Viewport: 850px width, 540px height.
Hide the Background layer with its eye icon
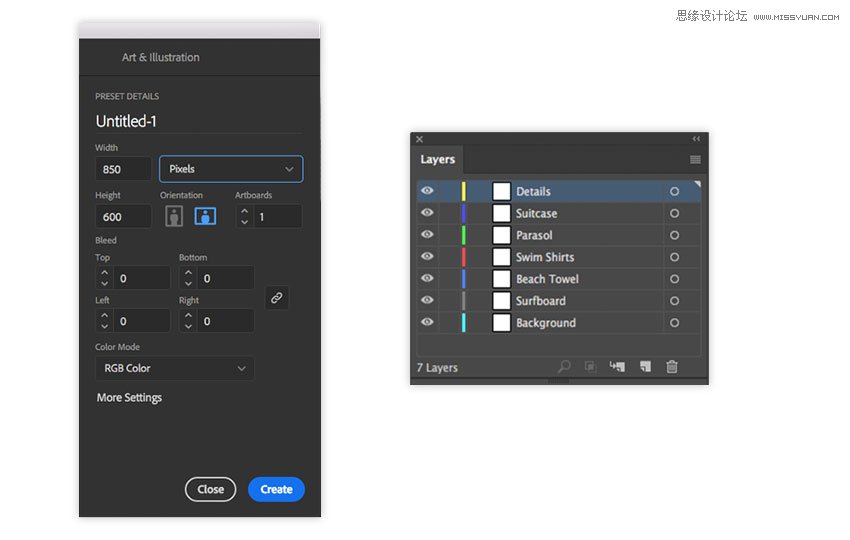tap(427, 323)
